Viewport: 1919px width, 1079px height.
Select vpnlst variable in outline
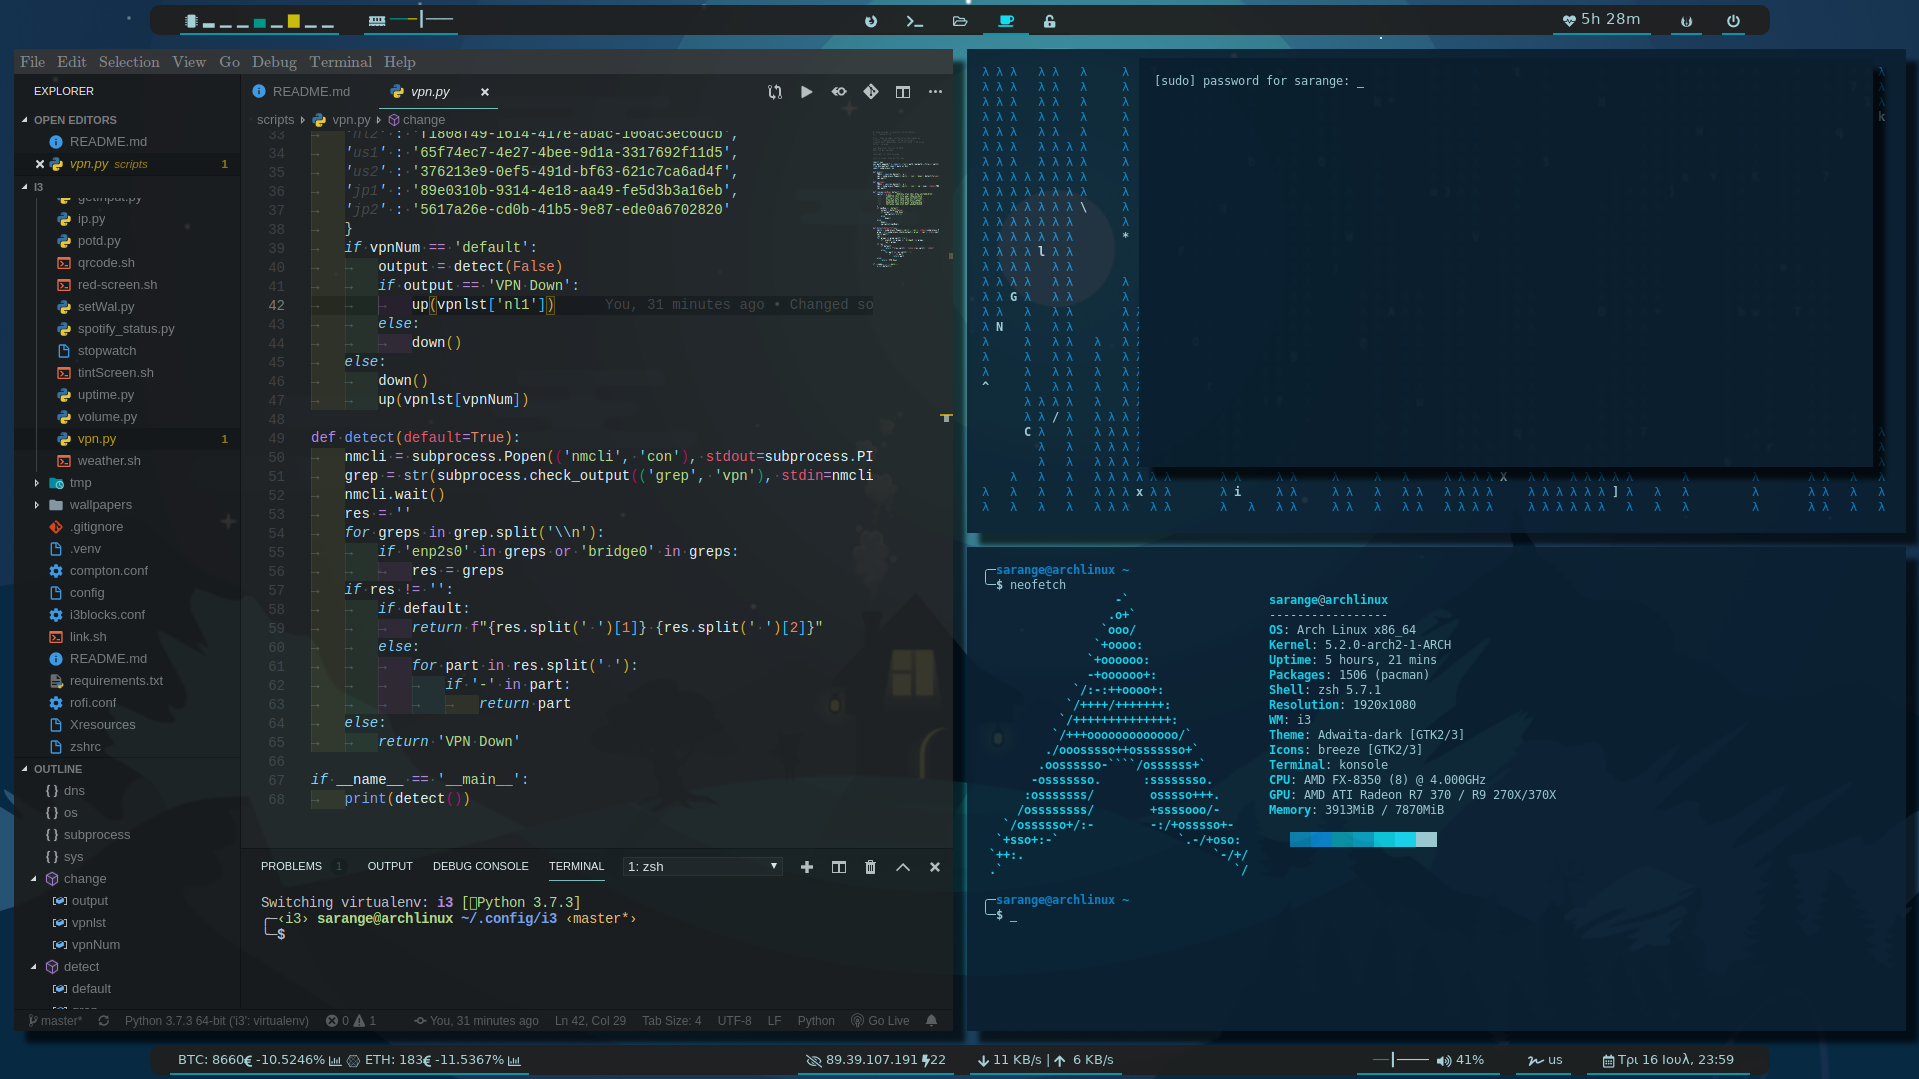88,923
